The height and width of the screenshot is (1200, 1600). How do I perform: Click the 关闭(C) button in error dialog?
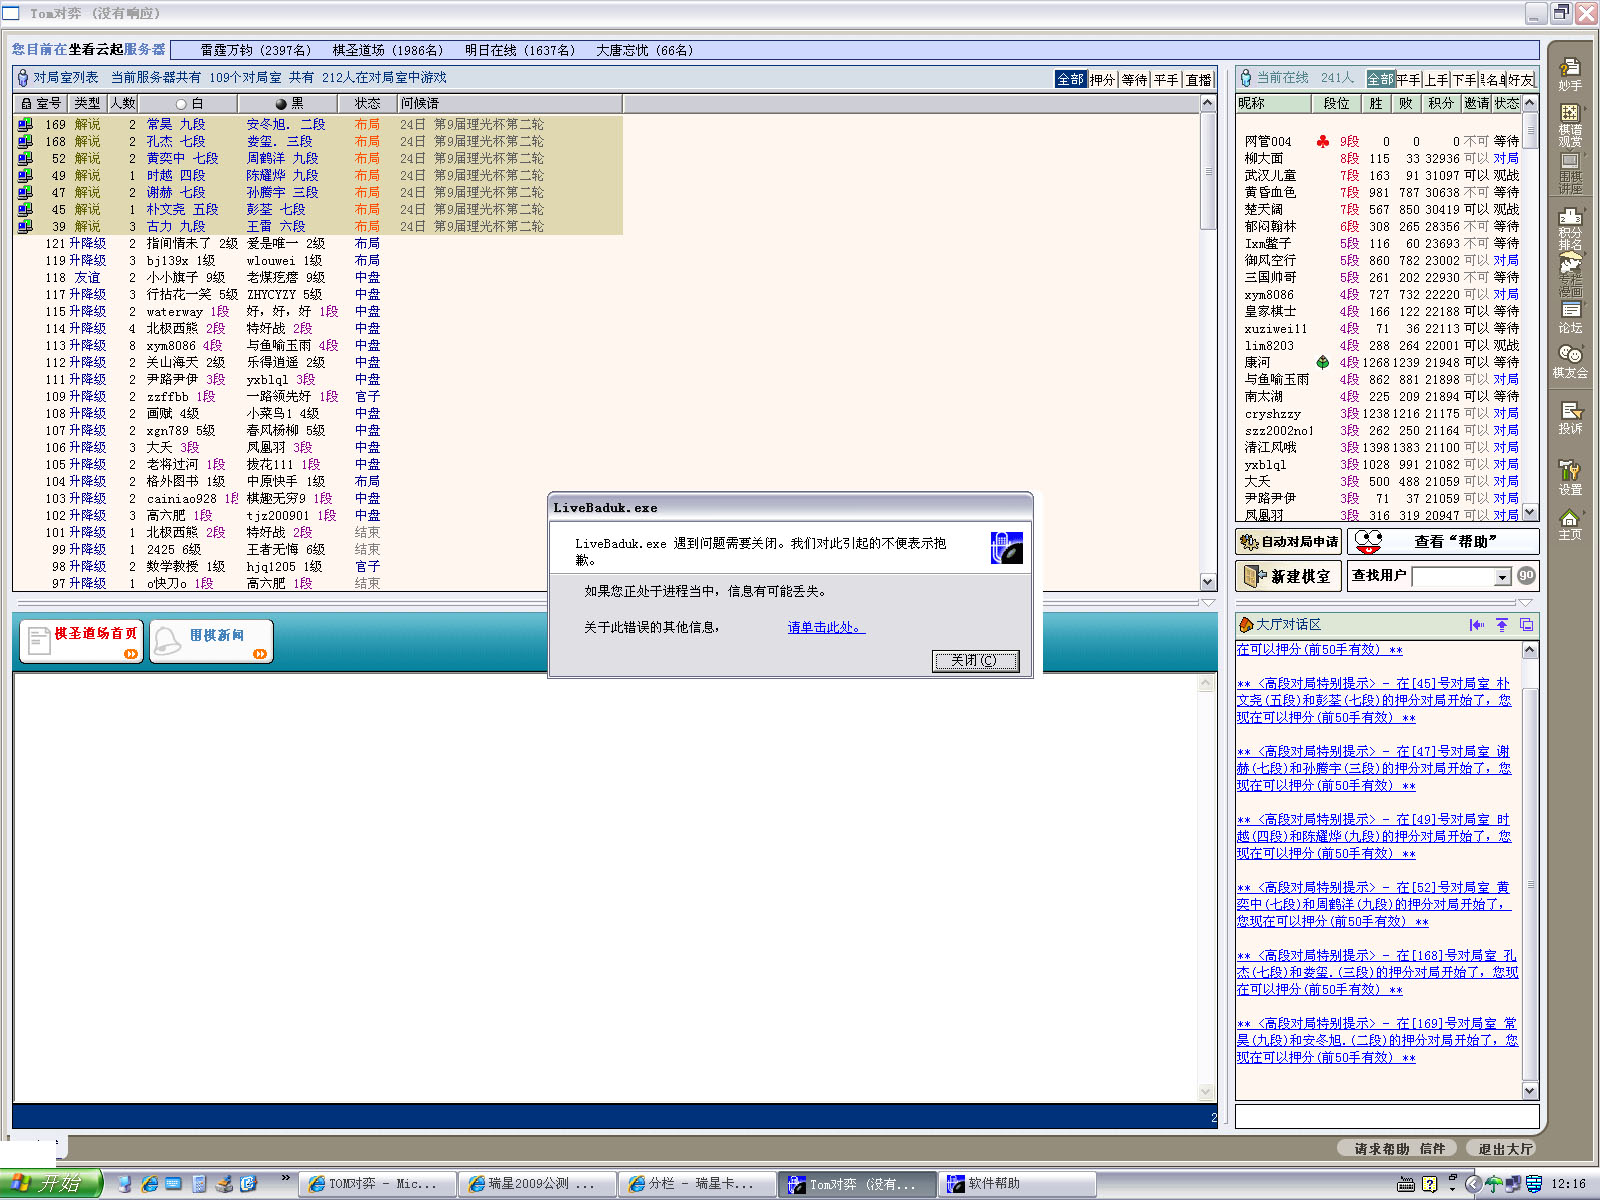[975, 661]
